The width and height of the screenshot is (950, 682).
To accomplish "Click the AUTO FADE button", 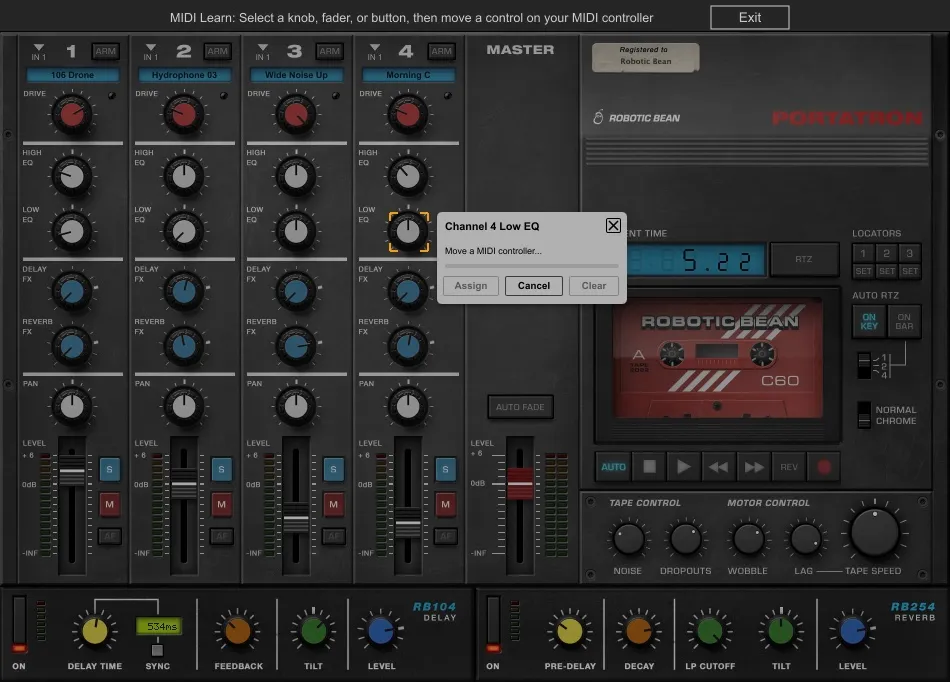I will pos(520,407).
